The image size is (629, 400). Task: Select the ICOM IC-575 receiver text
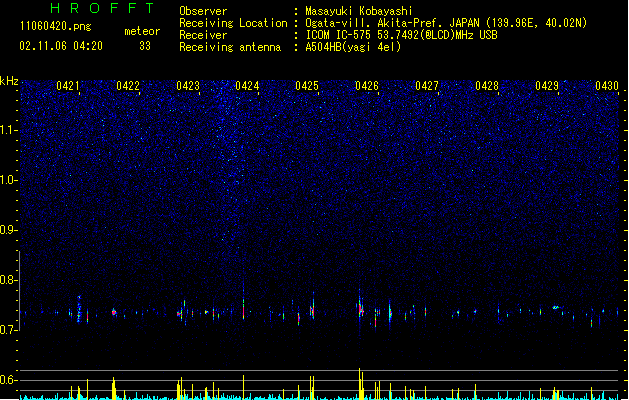tap(401, 35)
